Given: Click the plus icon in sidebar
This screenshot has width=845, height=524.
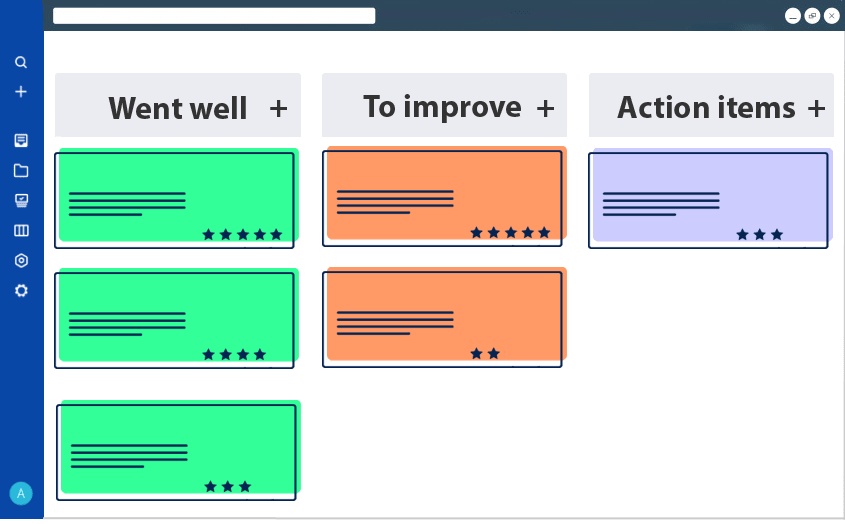Looking at the screenshot, I should [21, 92].
